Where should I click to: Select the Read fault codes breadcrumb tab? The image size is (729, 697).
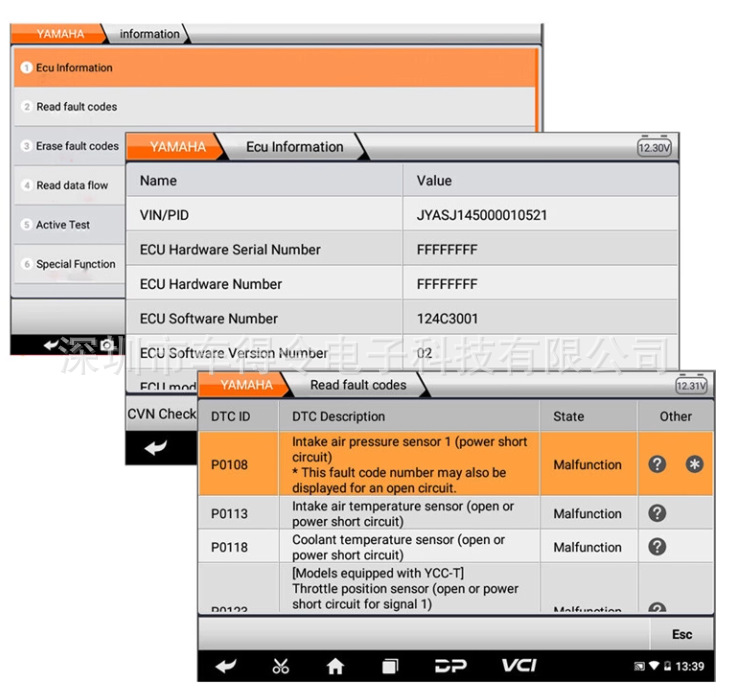pyautogui.click(x=358, y=385)
